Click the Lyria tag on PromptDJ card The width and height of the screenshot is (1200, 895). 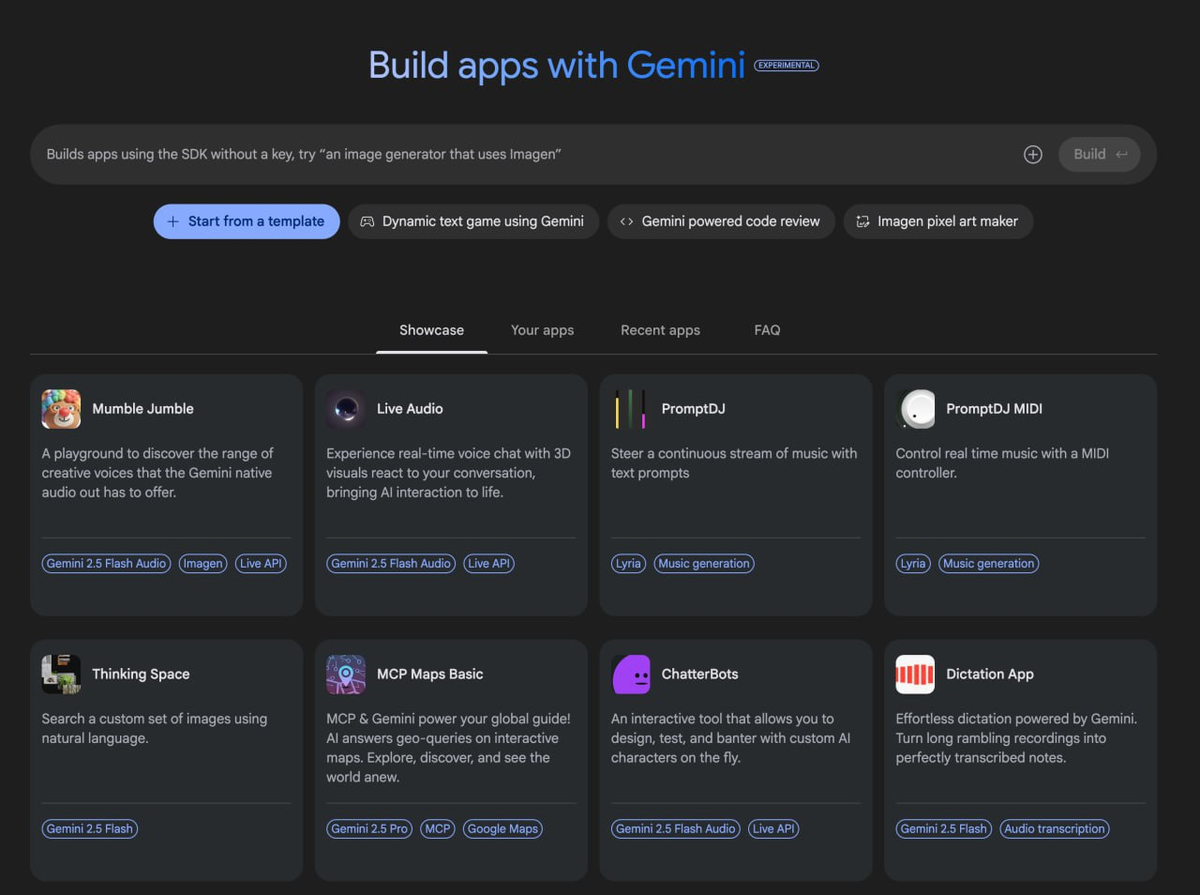629,563
